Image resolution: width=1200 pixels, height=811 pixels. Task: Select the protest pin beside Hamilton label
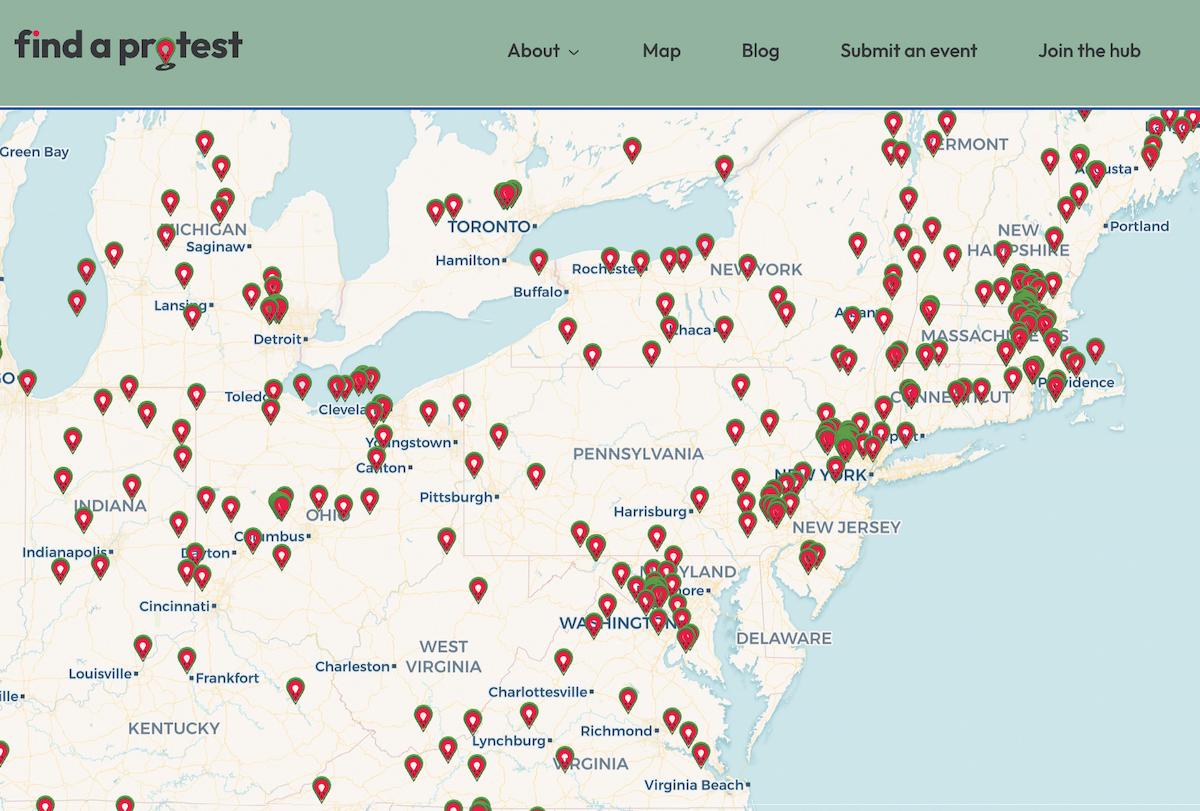point(539,260)
